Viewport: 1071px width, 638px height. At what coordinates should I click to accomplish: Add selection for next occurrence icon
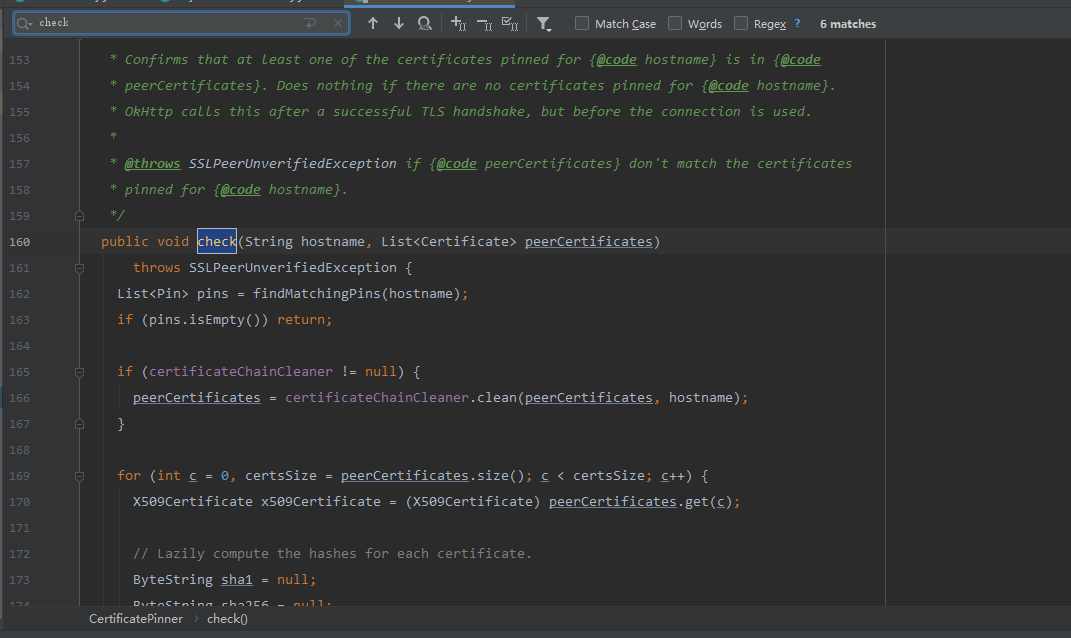tap(458, 24)
